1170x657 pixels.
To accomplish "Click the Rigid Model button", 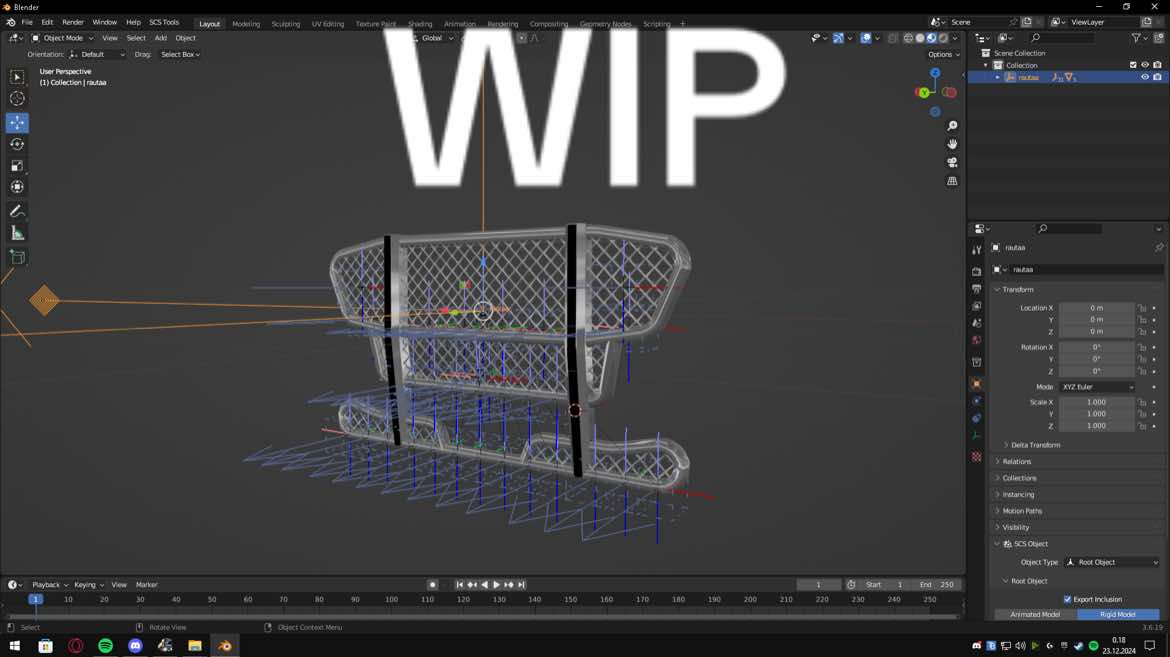I will point(1118,614).
